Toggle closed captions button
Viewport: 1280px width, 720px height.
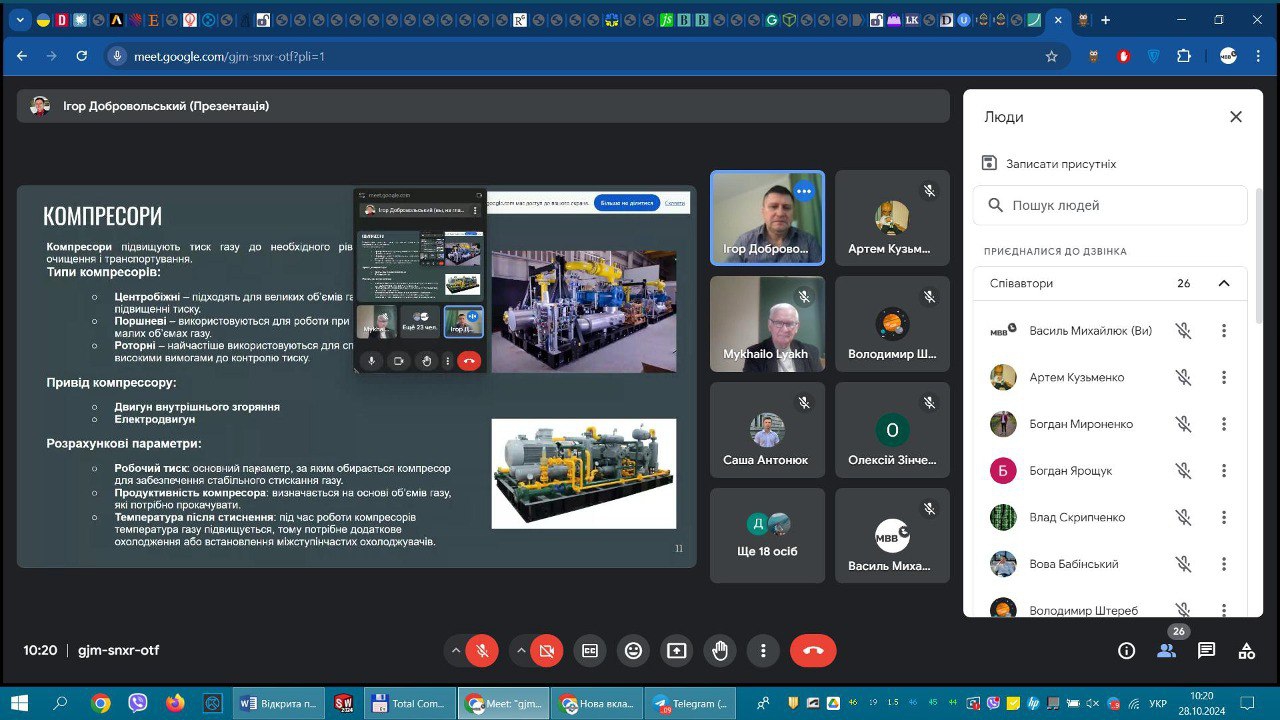tap(590, 651)
